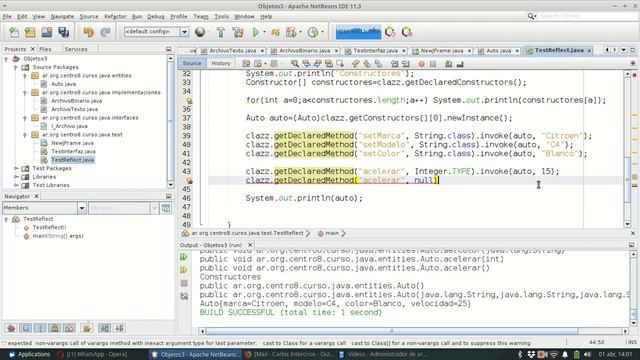This screenshot has height=360, width=640.
Task: Click the main breadcrumb in editor footer
Action: point(332,233)
